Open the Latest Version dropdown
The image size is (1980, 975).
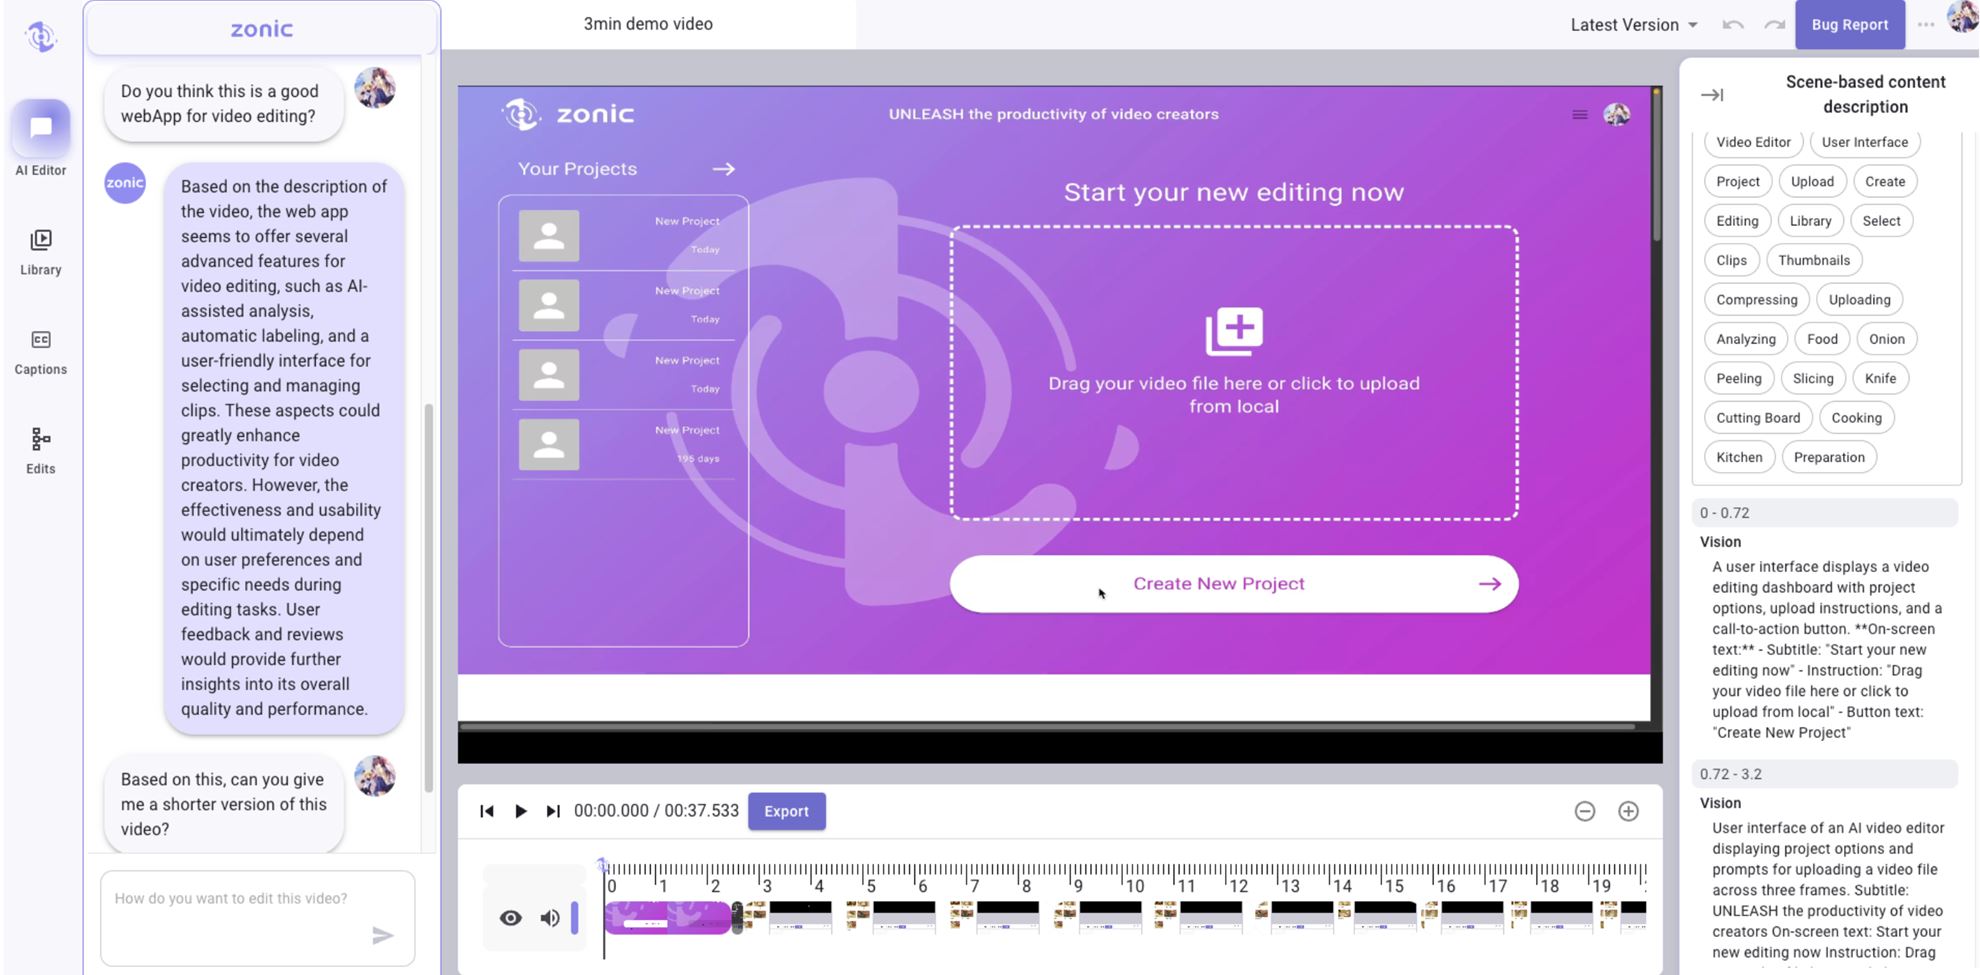(1633, 25)
